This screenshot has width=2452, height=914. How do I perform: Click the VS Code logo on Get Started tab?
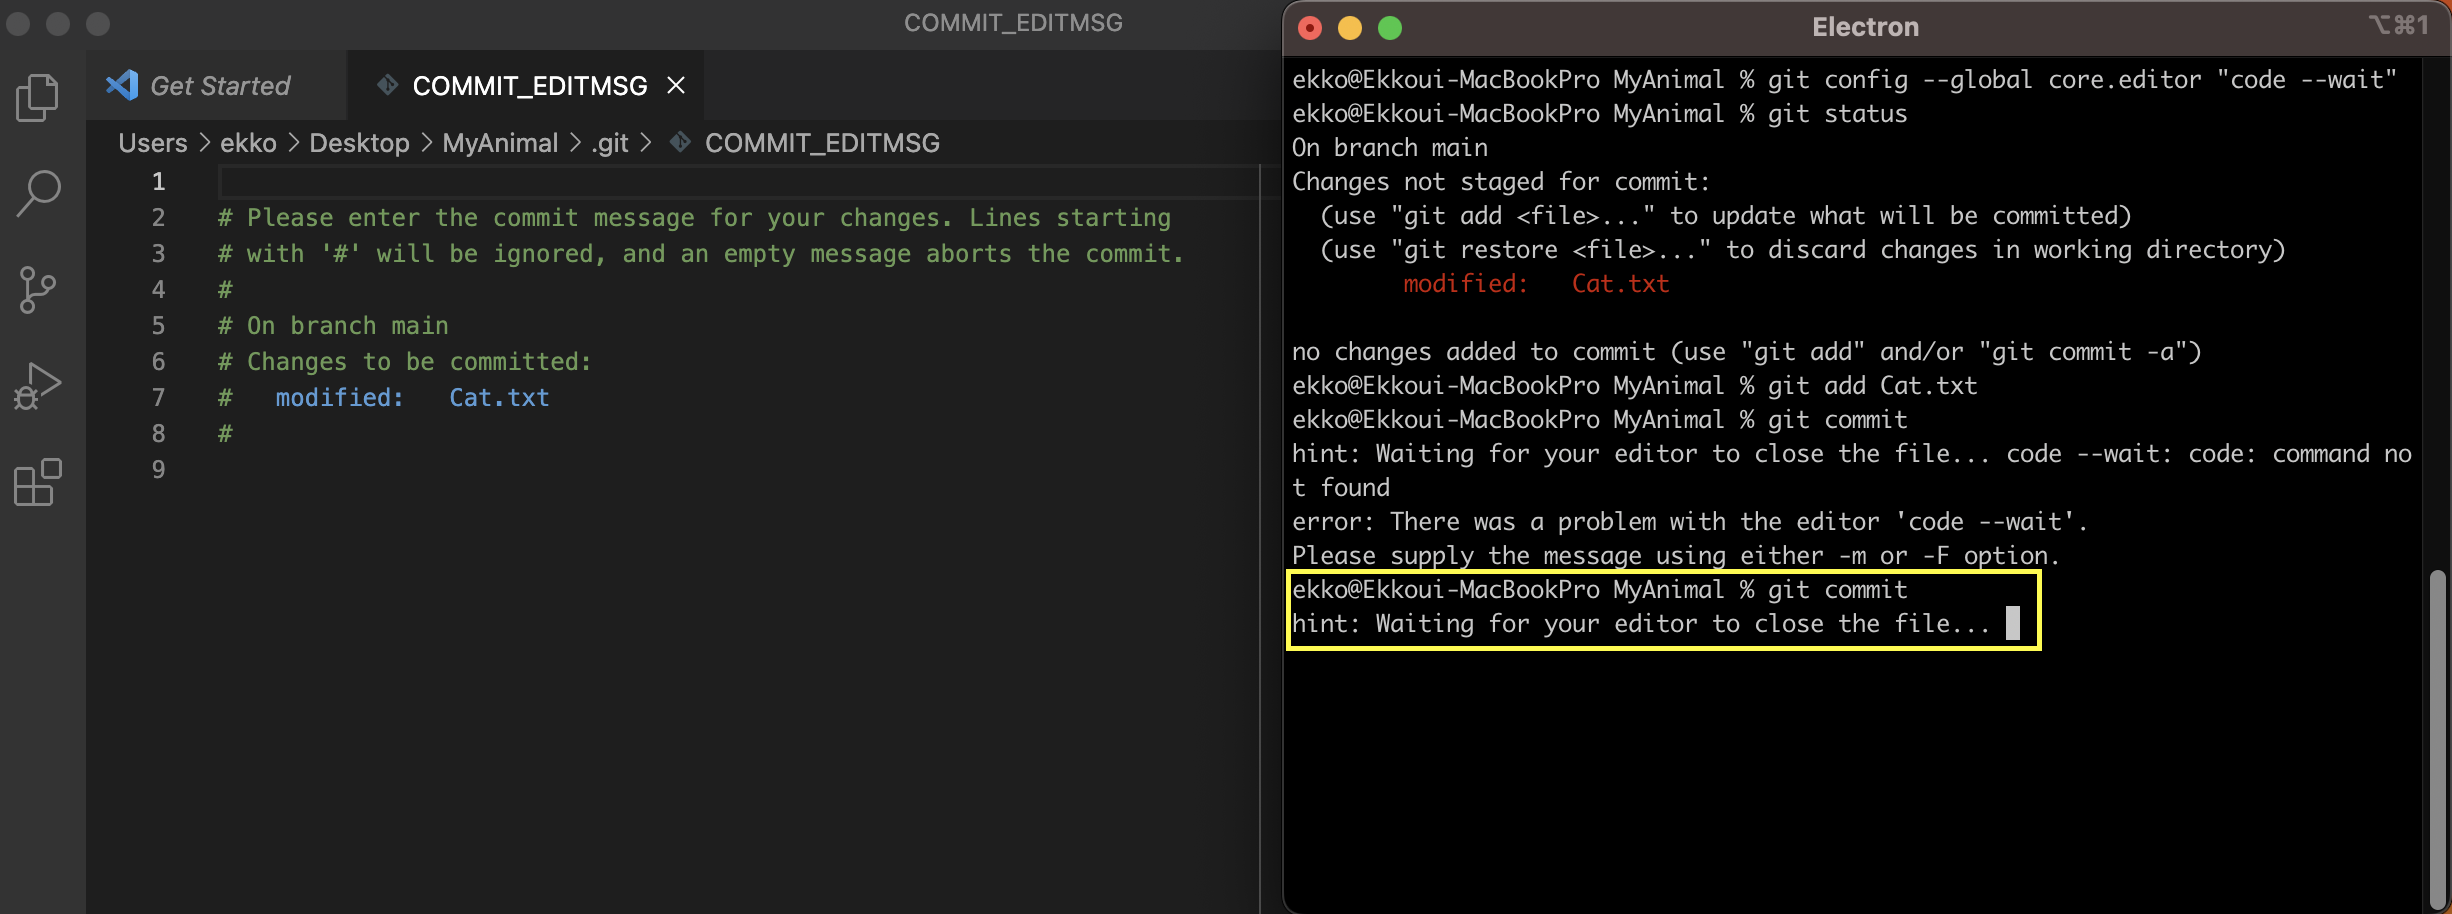tap(122, 85)
